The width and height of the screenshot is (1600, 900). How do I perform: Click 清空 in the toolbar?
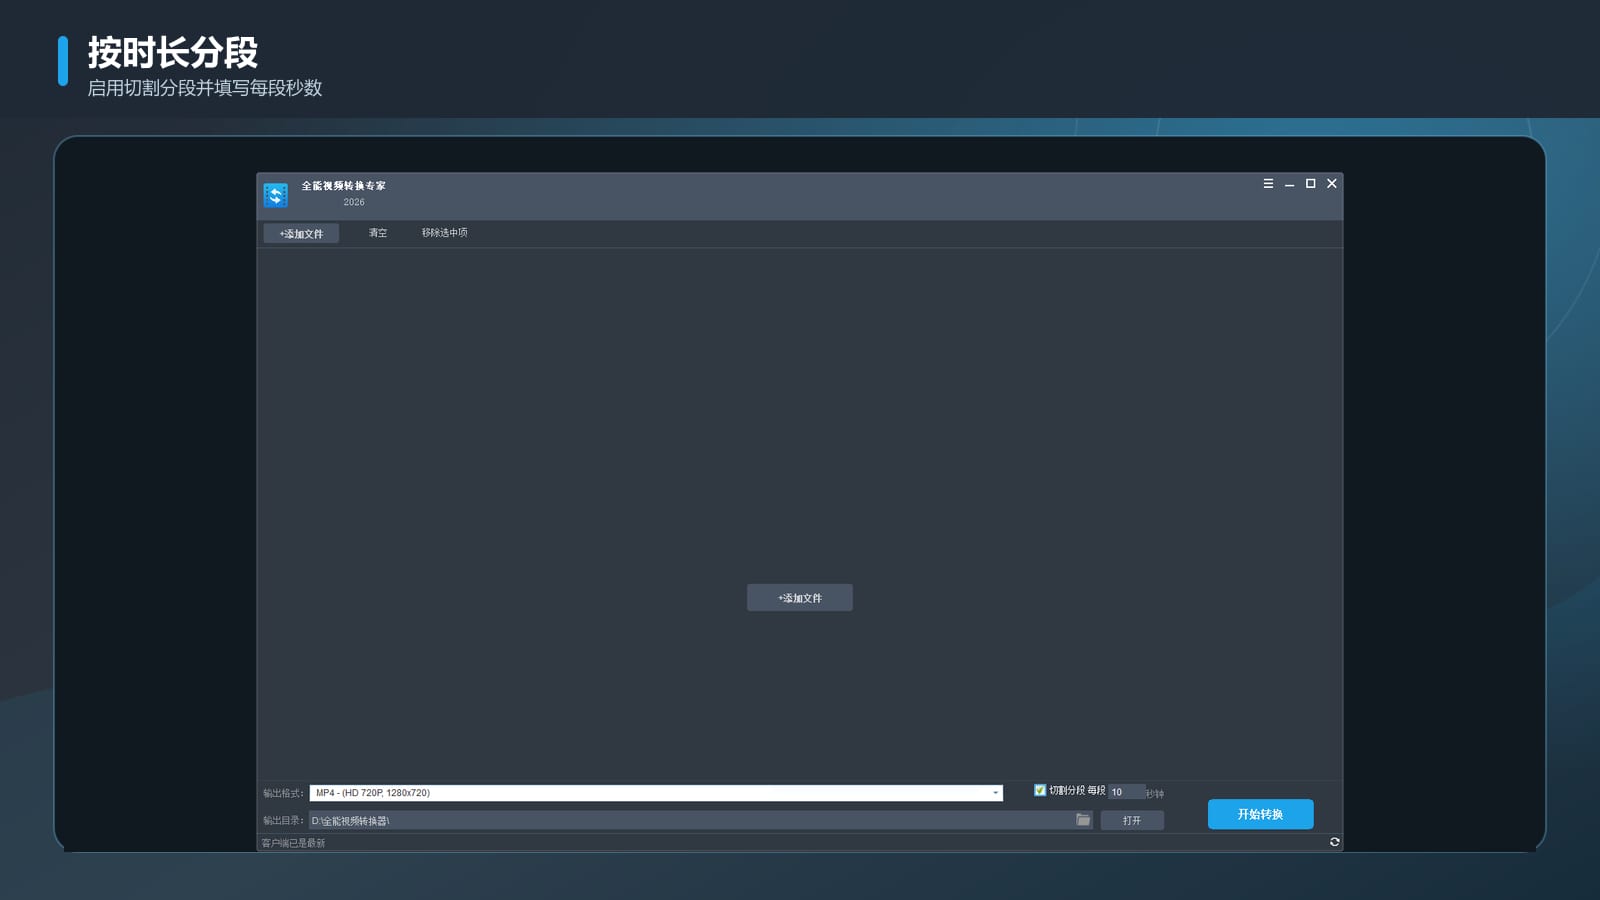[378, 233]
